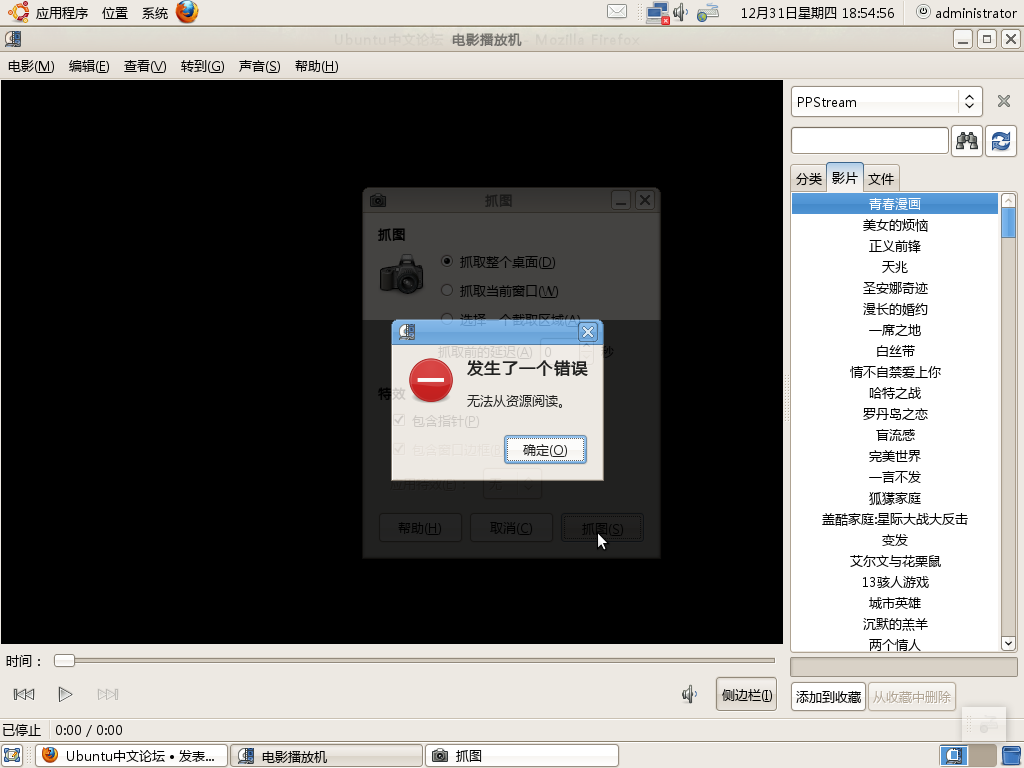Click the date and time clock in panel
This screenshot has width=1024, height=768.
(817, 13)
